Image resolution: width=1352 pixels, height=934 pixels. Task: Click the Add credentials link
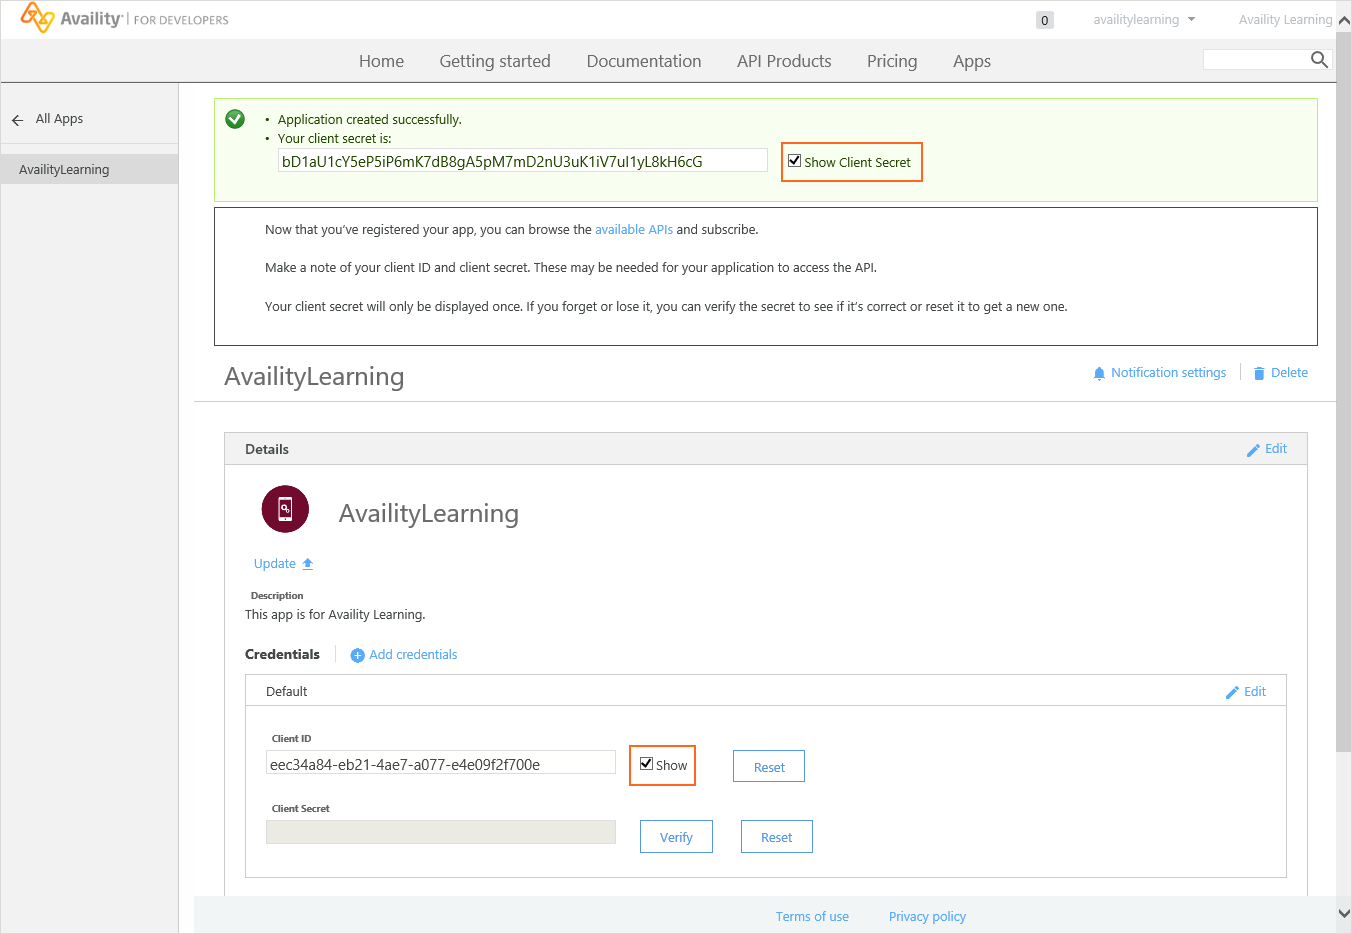click(x=413, y=655)
